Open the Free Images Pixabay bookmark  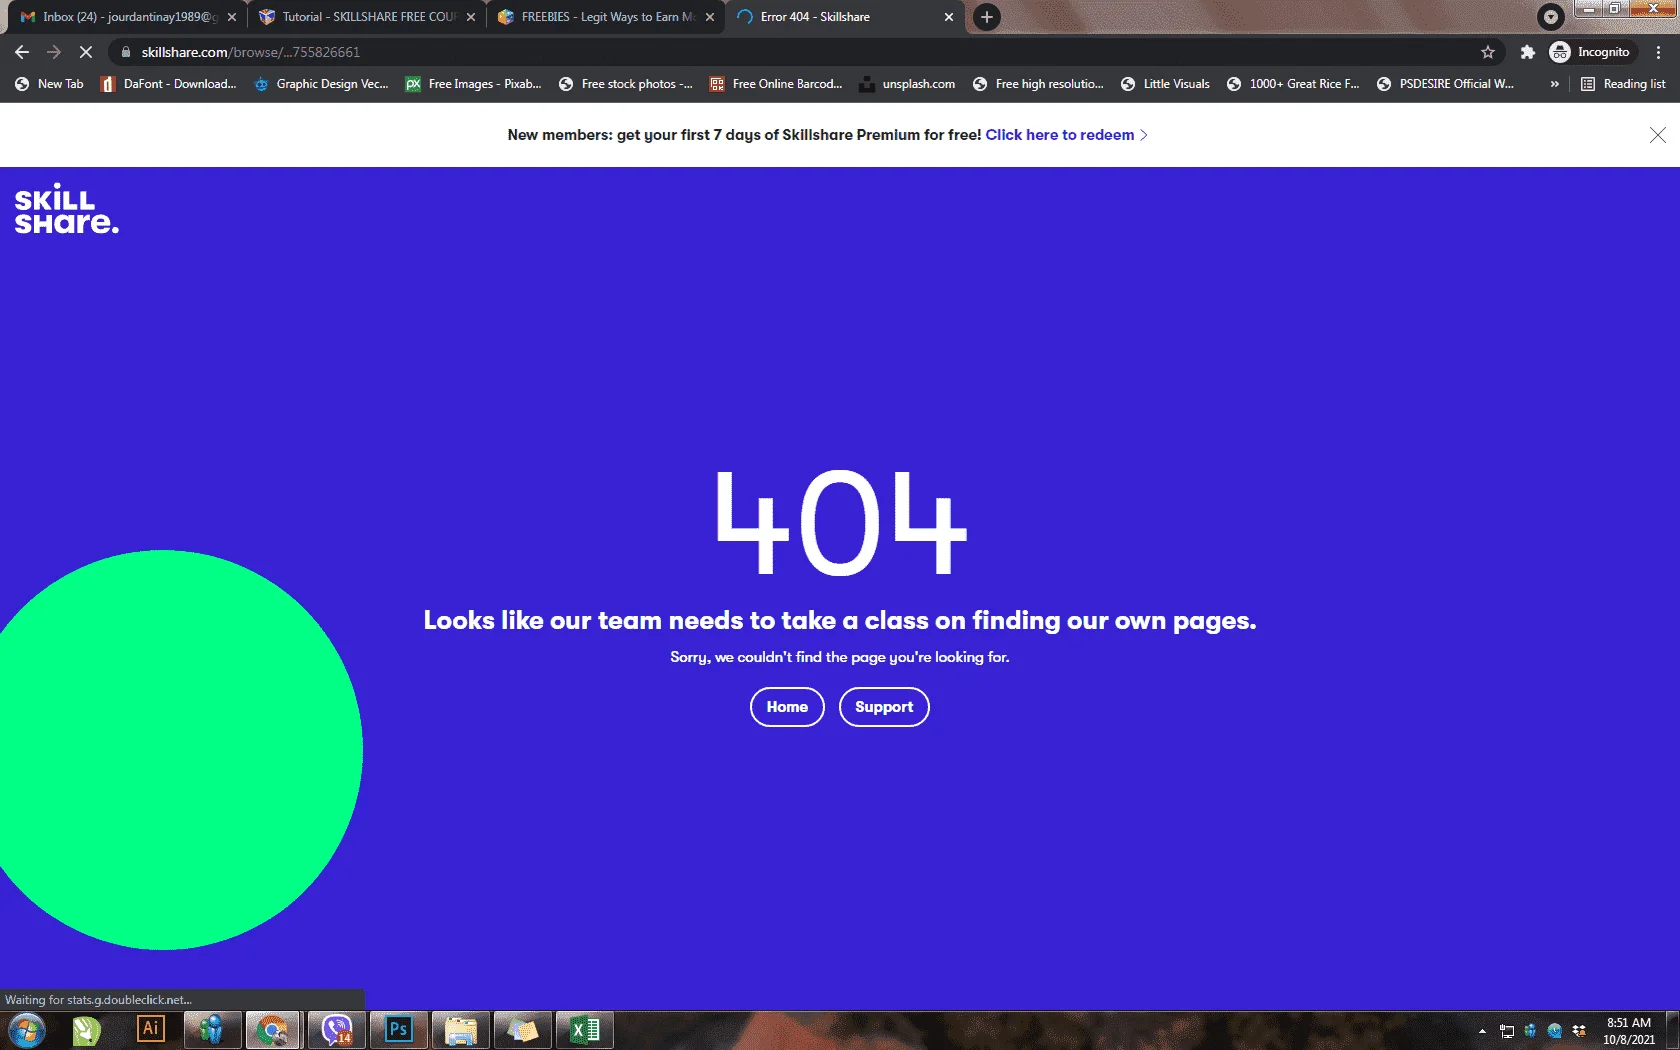pos(473,84)
